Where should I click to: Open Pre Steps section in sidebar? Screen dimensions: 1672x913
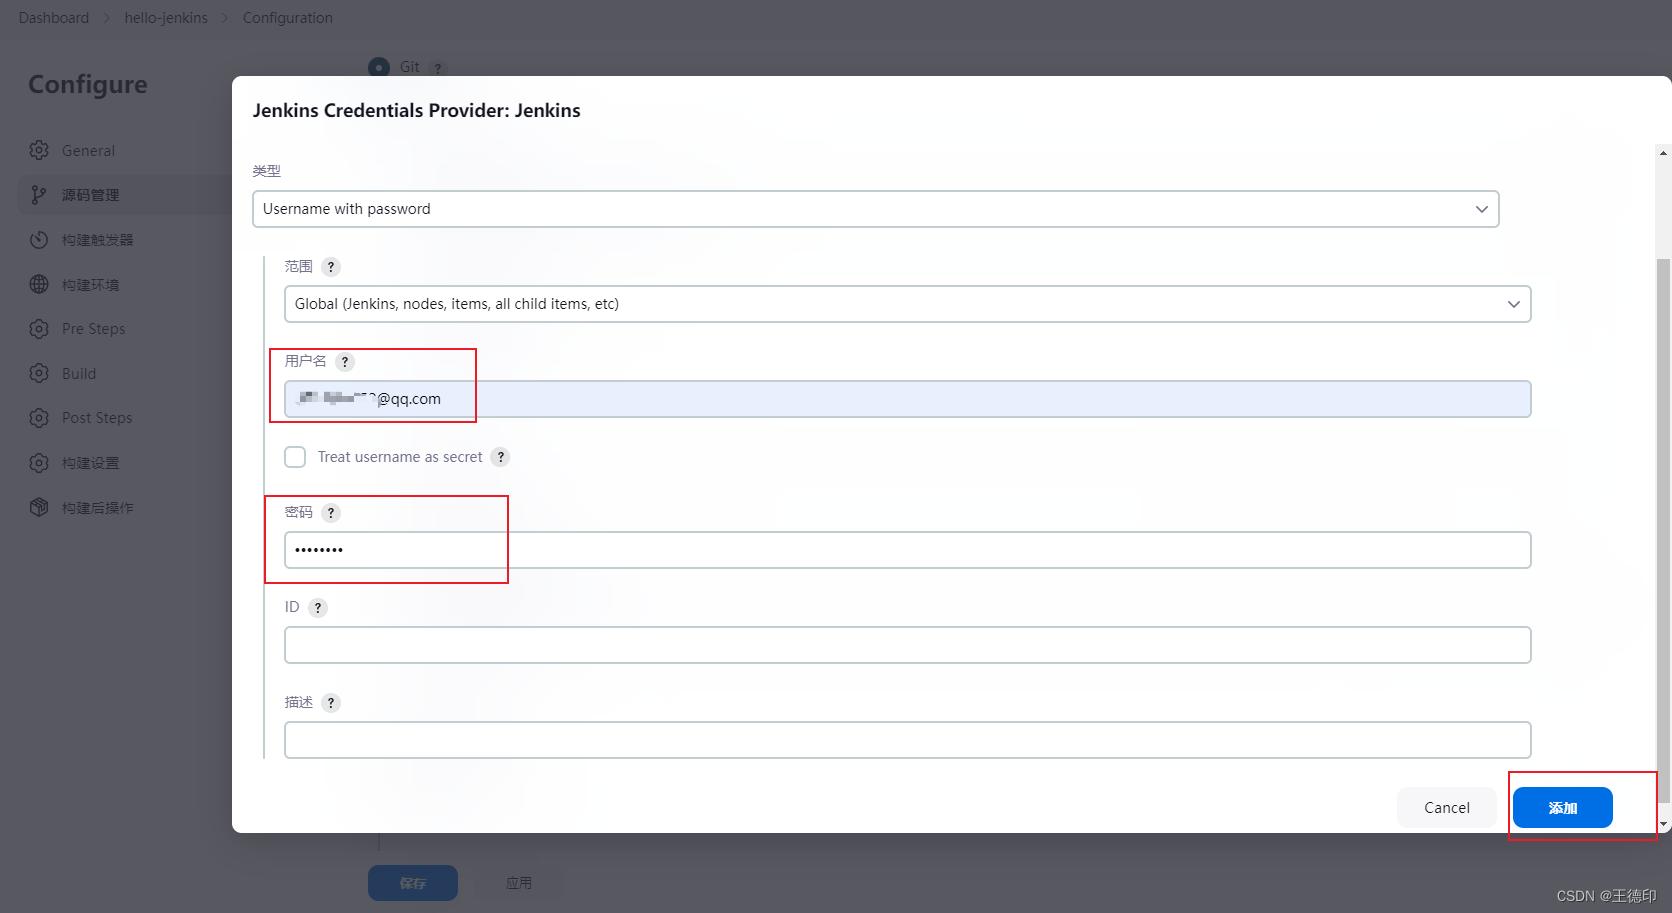pyautogui.click(x=93, y=329)
